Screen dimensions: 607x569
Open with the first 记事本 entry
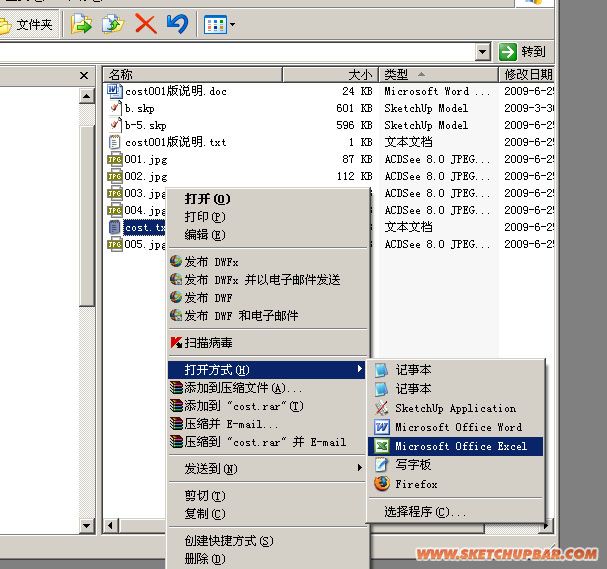pyautogui.click(x=456, y=370)
